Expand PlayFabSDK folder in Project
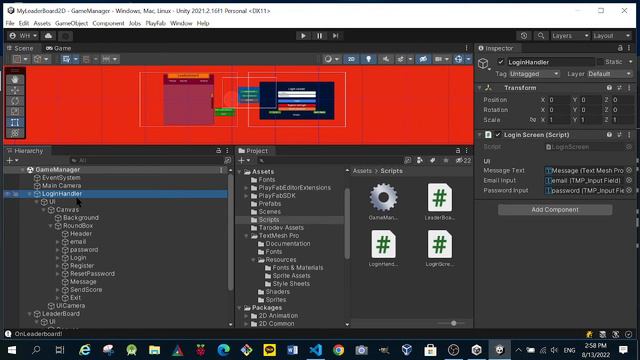640x360 pixels. pyautogui.click(x=246, y=196)
